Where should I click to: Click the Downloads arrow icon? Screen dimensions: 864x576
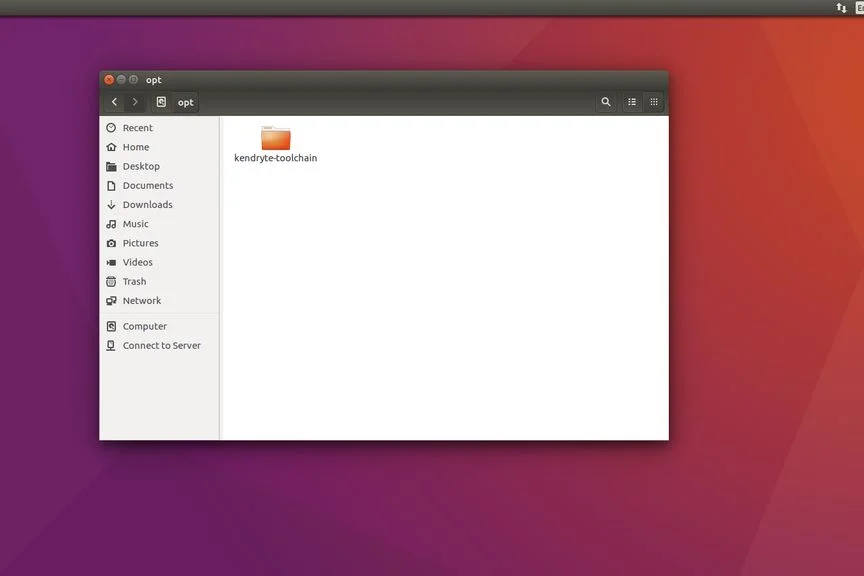click(x=111, y=205)
